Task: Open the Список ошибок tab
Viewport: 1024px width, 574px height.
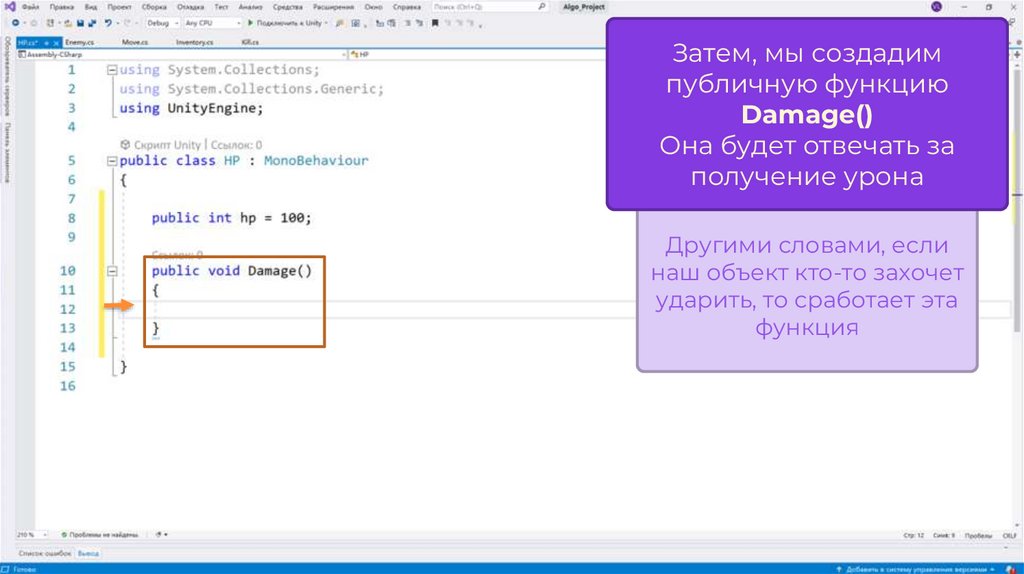Action: (44, 554)
